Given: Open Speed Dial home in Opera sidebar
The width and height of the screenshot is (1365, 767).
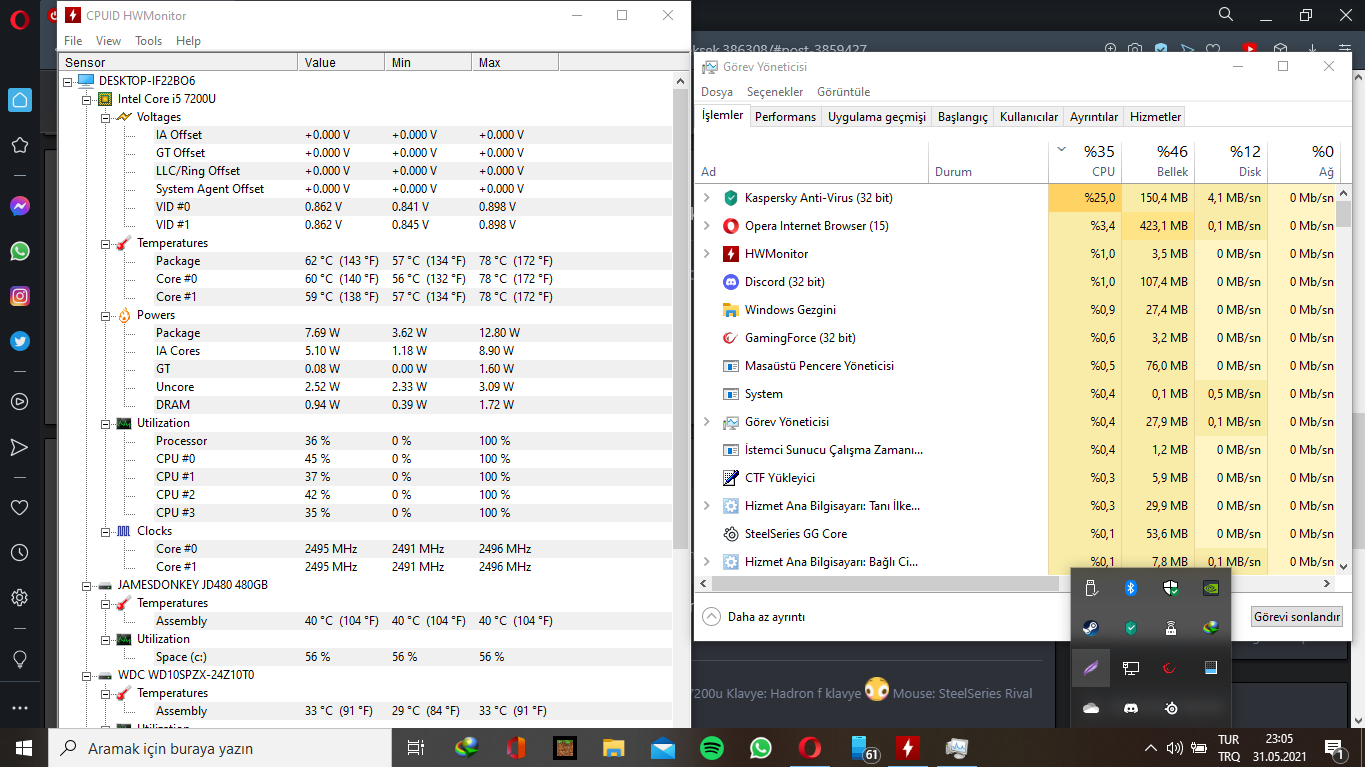Looking at the screenshot, I should click(19, 99).
